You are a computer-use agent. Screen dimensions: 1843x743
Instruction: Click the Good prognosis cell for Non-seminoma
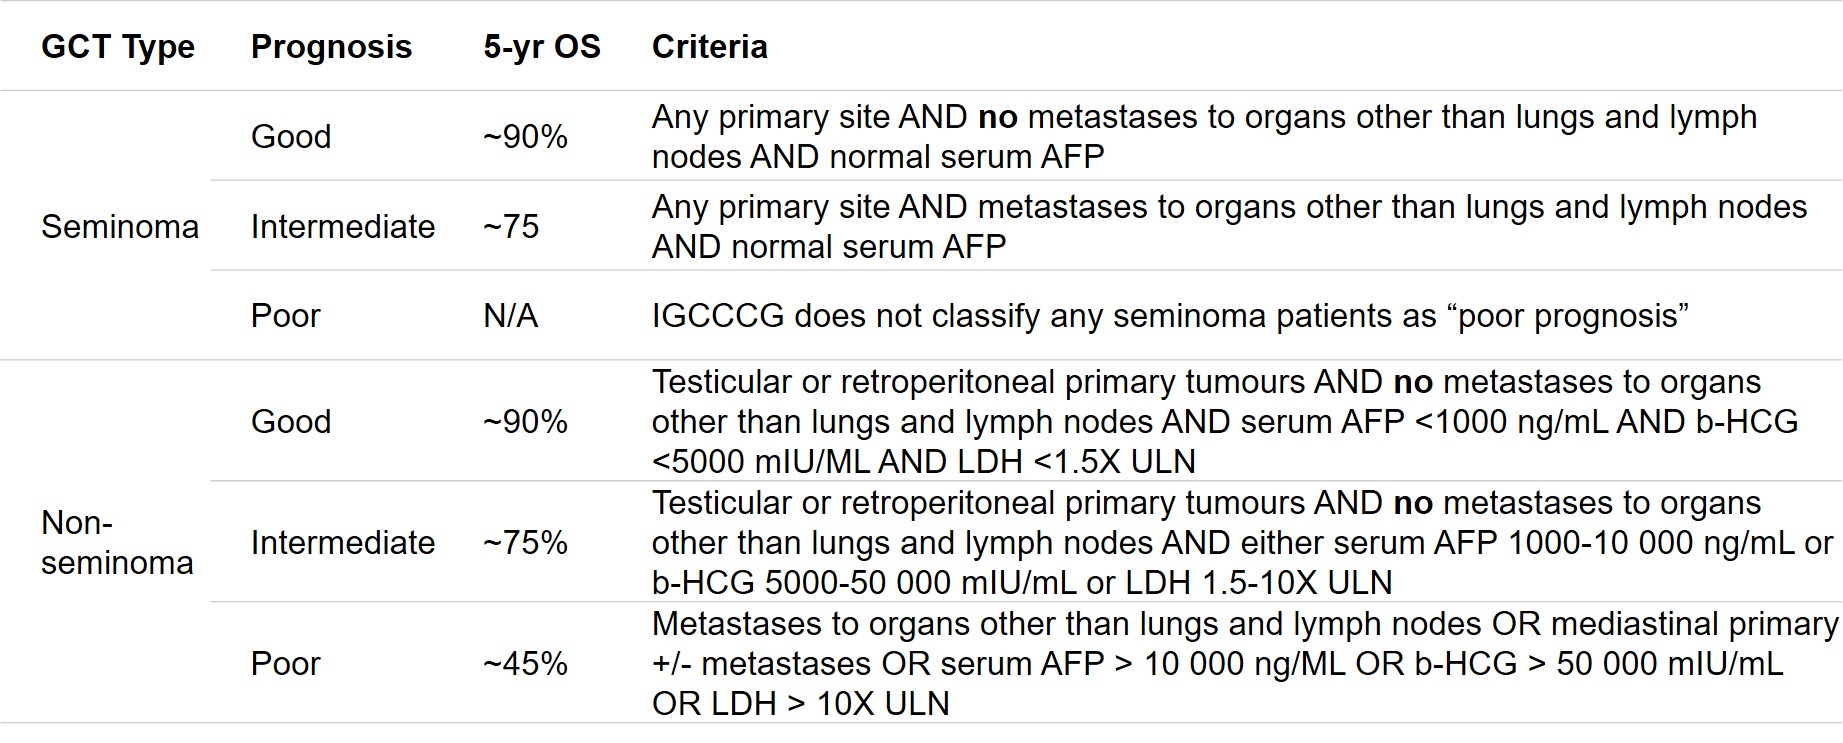pyautogui.click(x=291, y=422)
